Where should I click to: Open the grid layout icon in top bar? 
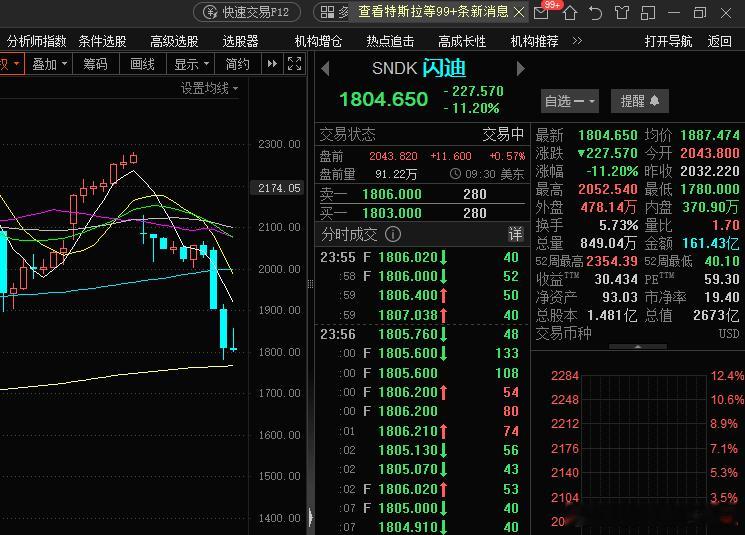(327, 12)
